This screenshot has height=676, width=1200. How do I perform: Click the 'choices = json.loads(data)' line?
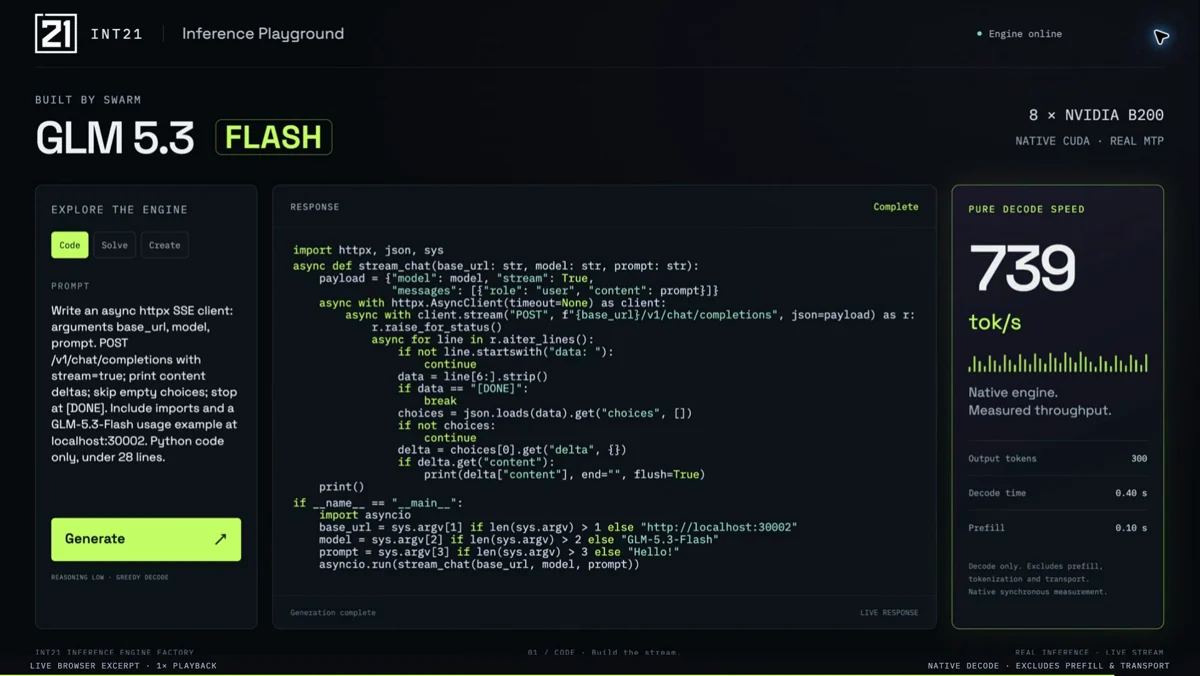545,413
